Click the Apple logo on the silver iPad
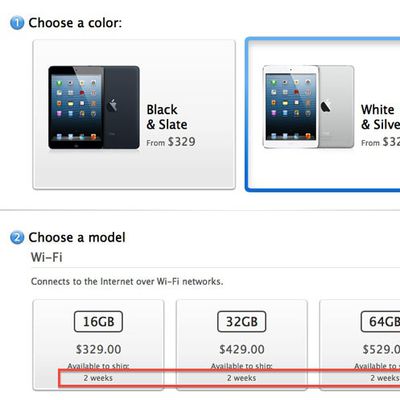 click(326, 107)
